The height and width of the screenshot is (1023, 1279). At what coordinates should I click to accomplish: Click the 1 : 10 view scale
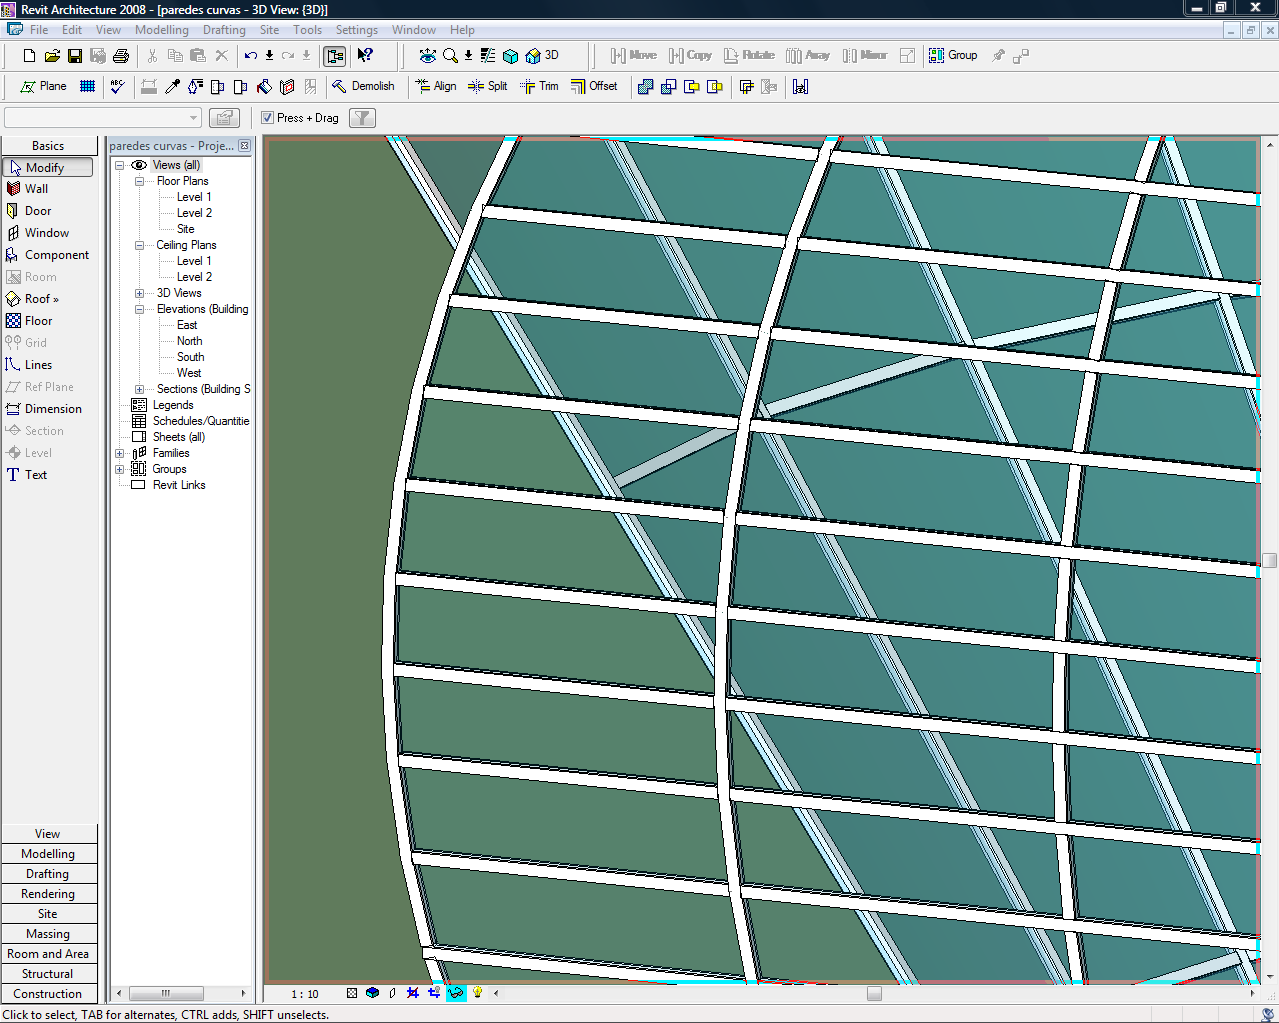(305, 994)
